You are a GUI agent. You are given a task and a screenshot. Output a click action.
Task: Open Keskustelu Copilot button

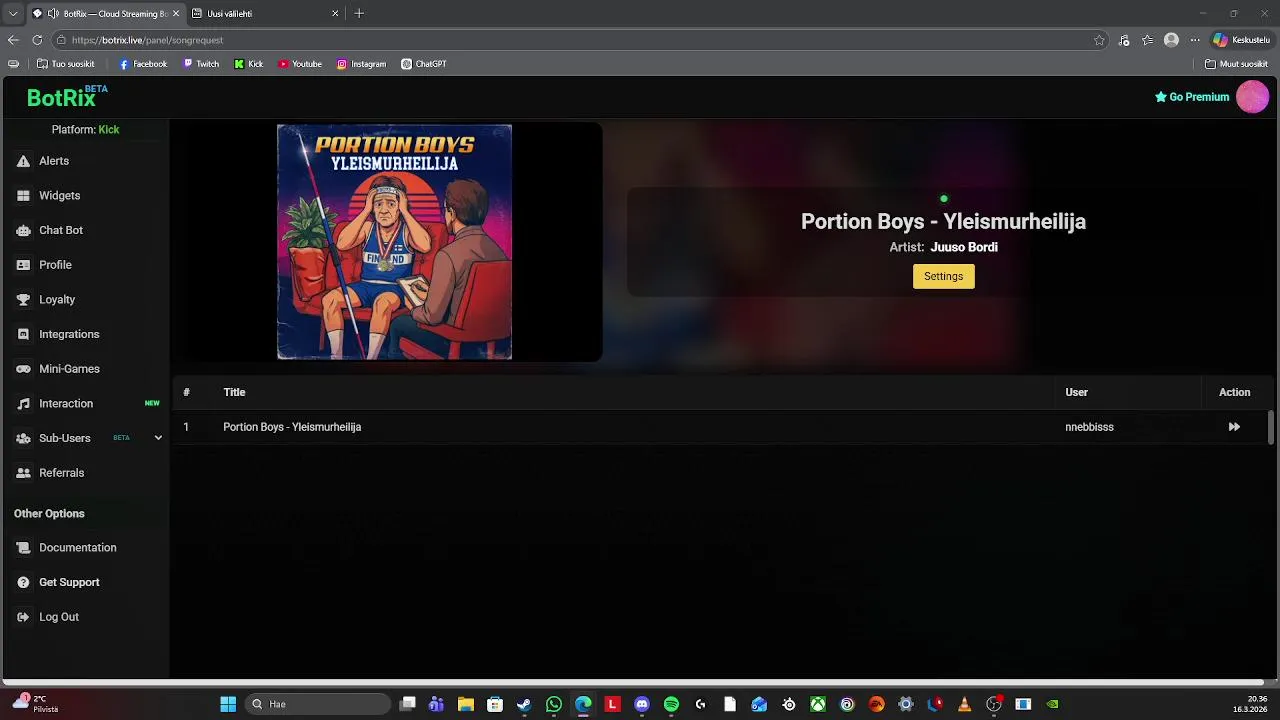coord(1241,40)
